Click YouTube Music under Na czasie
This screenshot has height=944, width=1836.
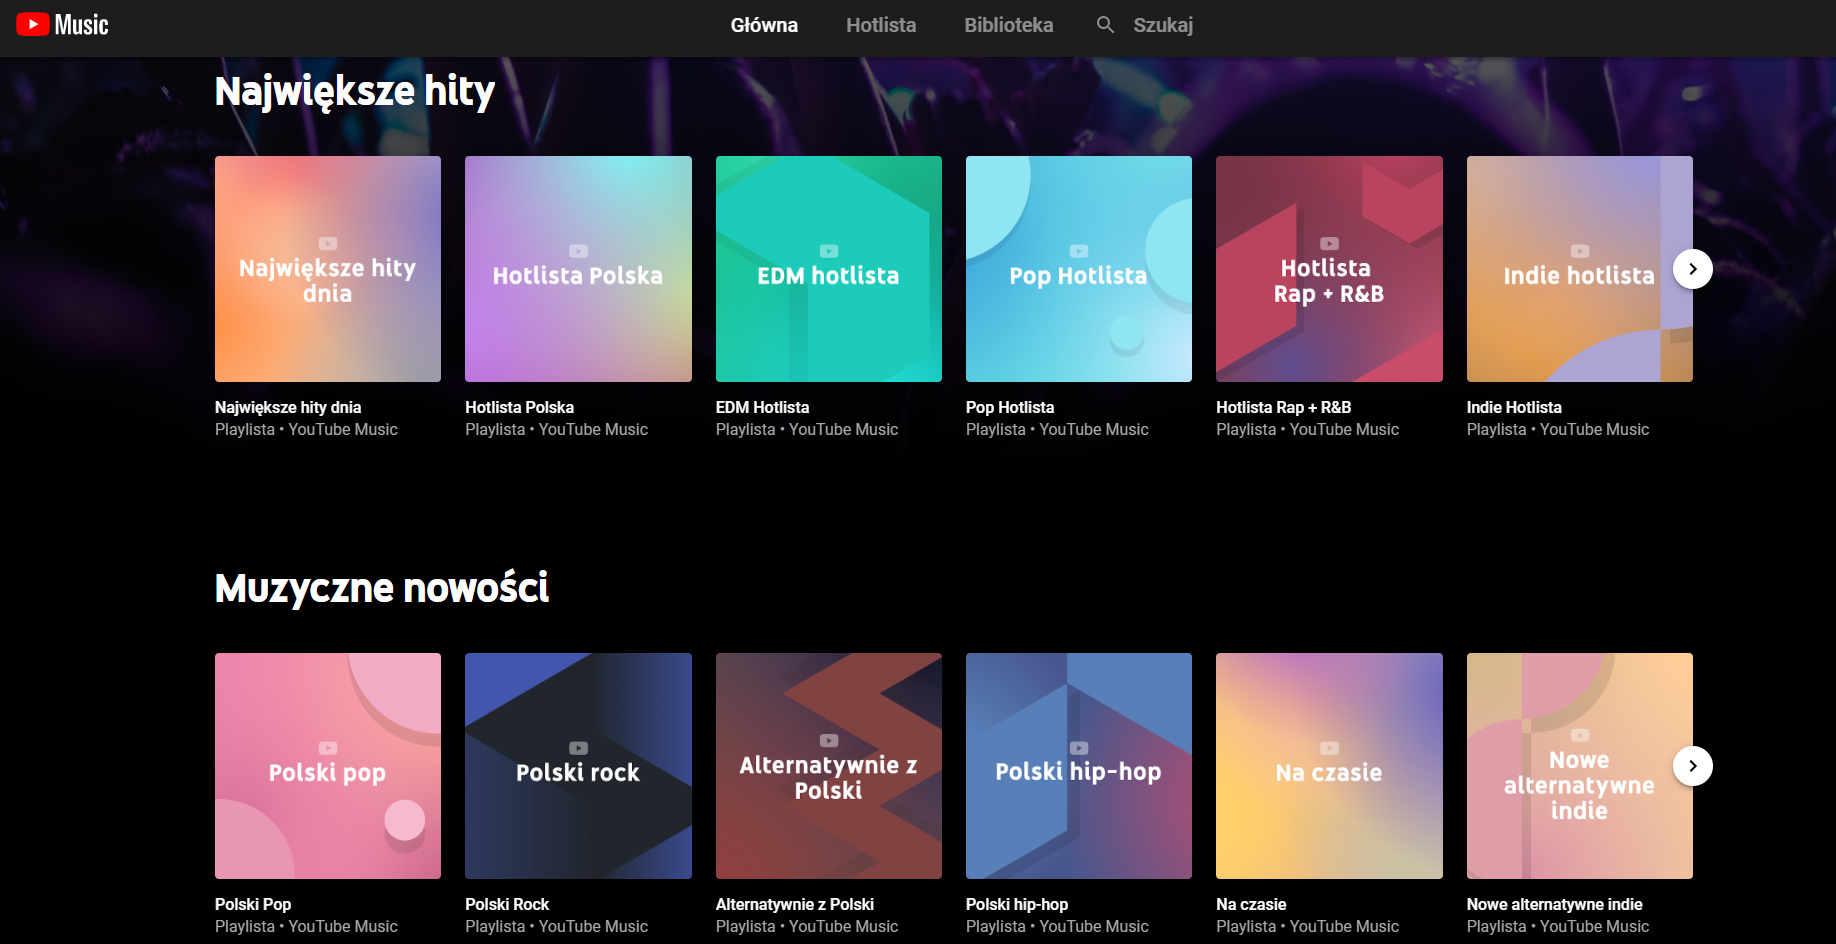(x=1344, y=926)
